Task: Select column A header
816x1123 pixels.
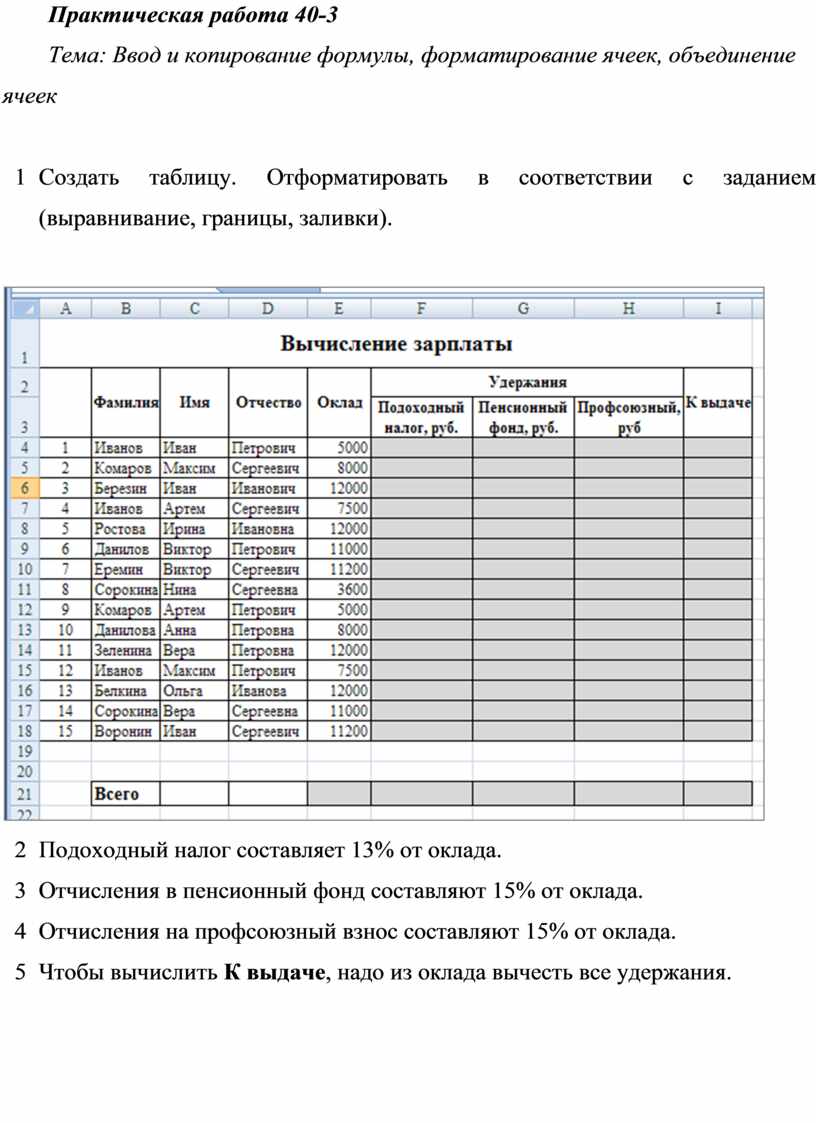Action: (x=67, y=310)
